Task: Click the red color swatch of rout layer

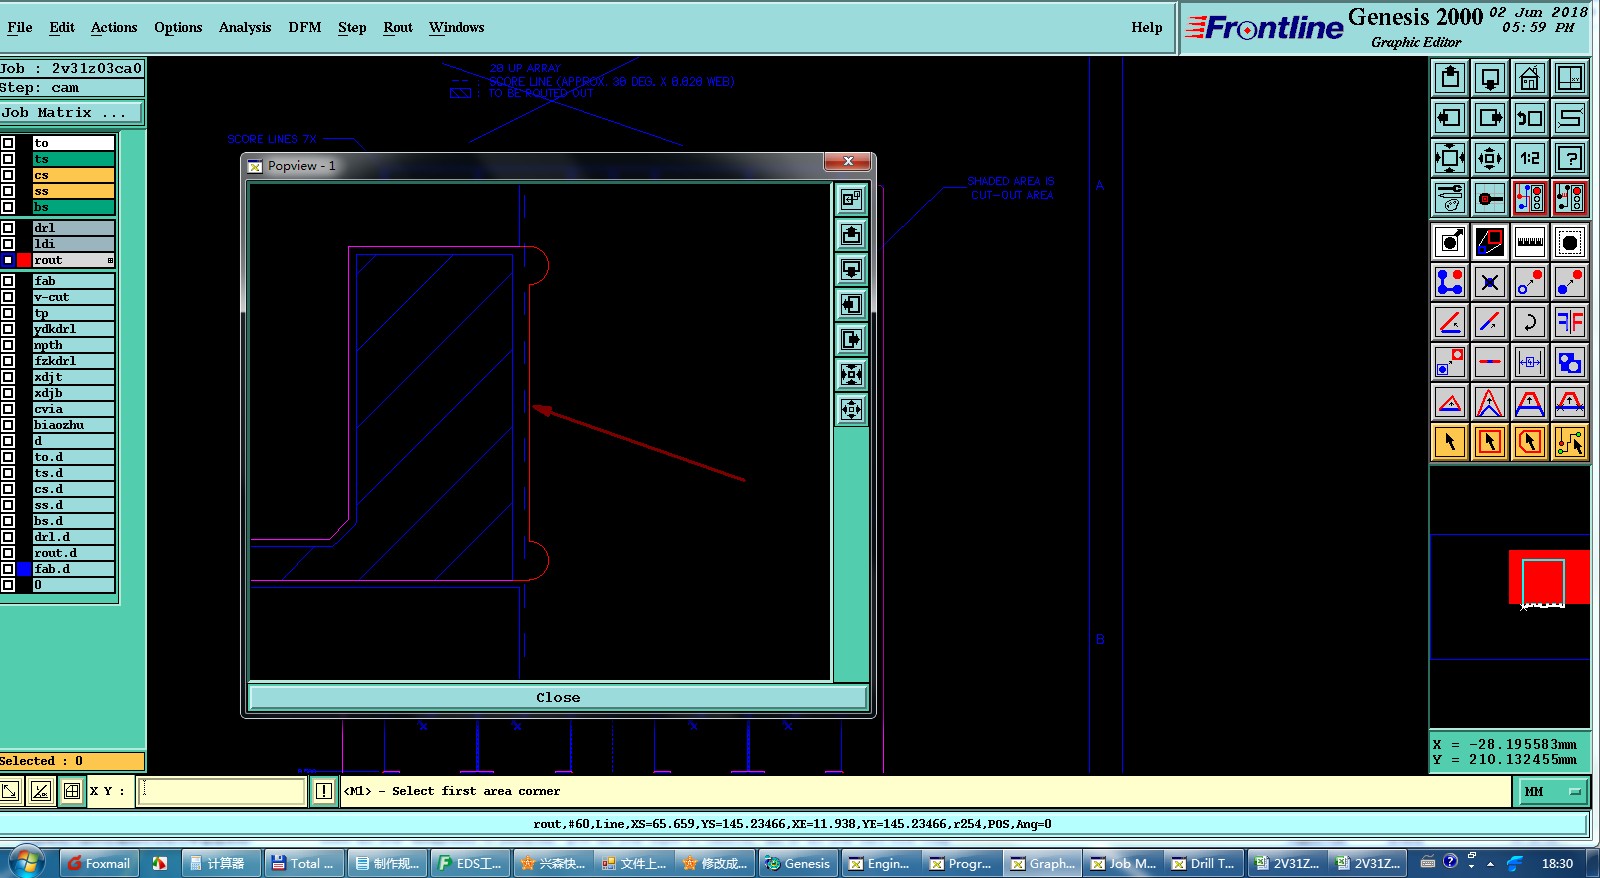Action: (x=24, y=260)
